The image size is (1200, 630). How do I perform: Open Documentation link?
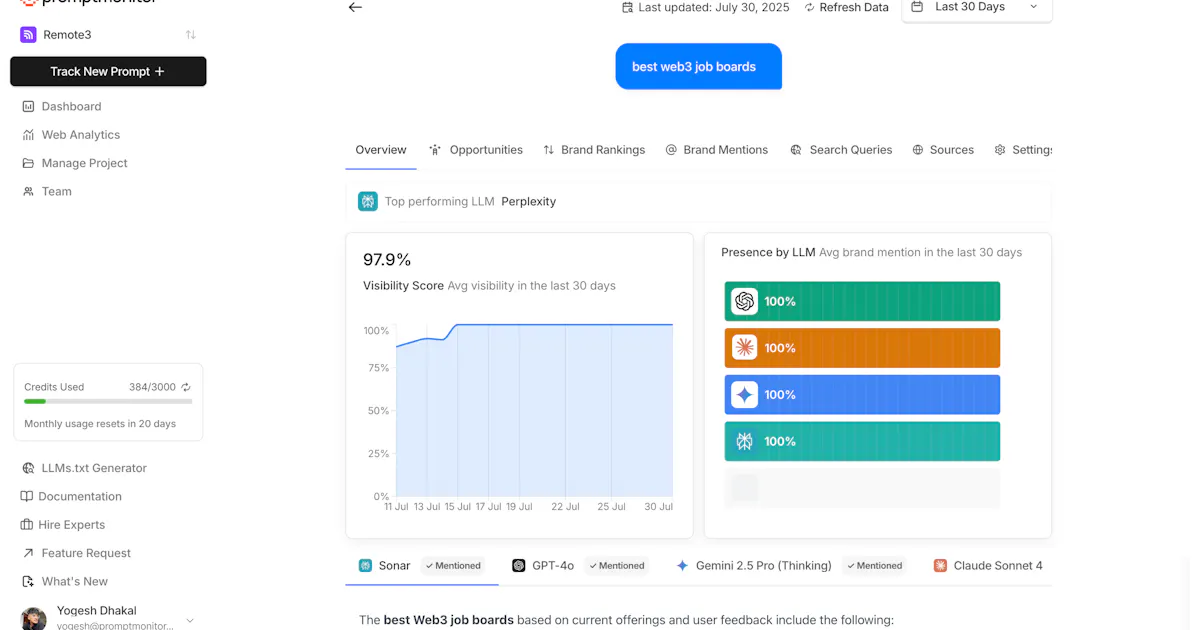coord(80,496)
